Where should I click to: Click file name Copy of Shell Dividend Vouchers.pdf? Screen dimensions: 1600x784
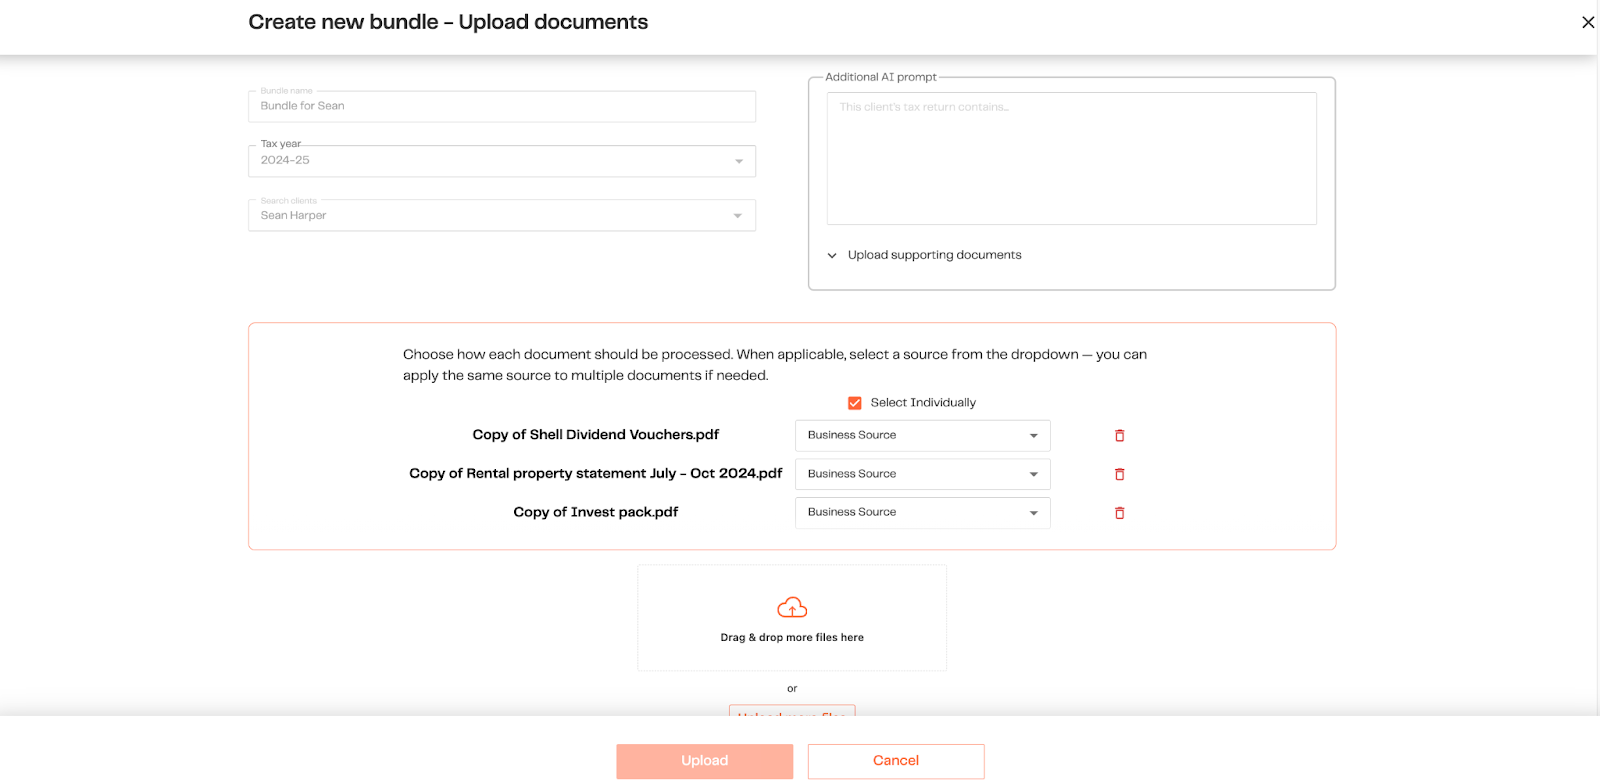coord(596,435)
